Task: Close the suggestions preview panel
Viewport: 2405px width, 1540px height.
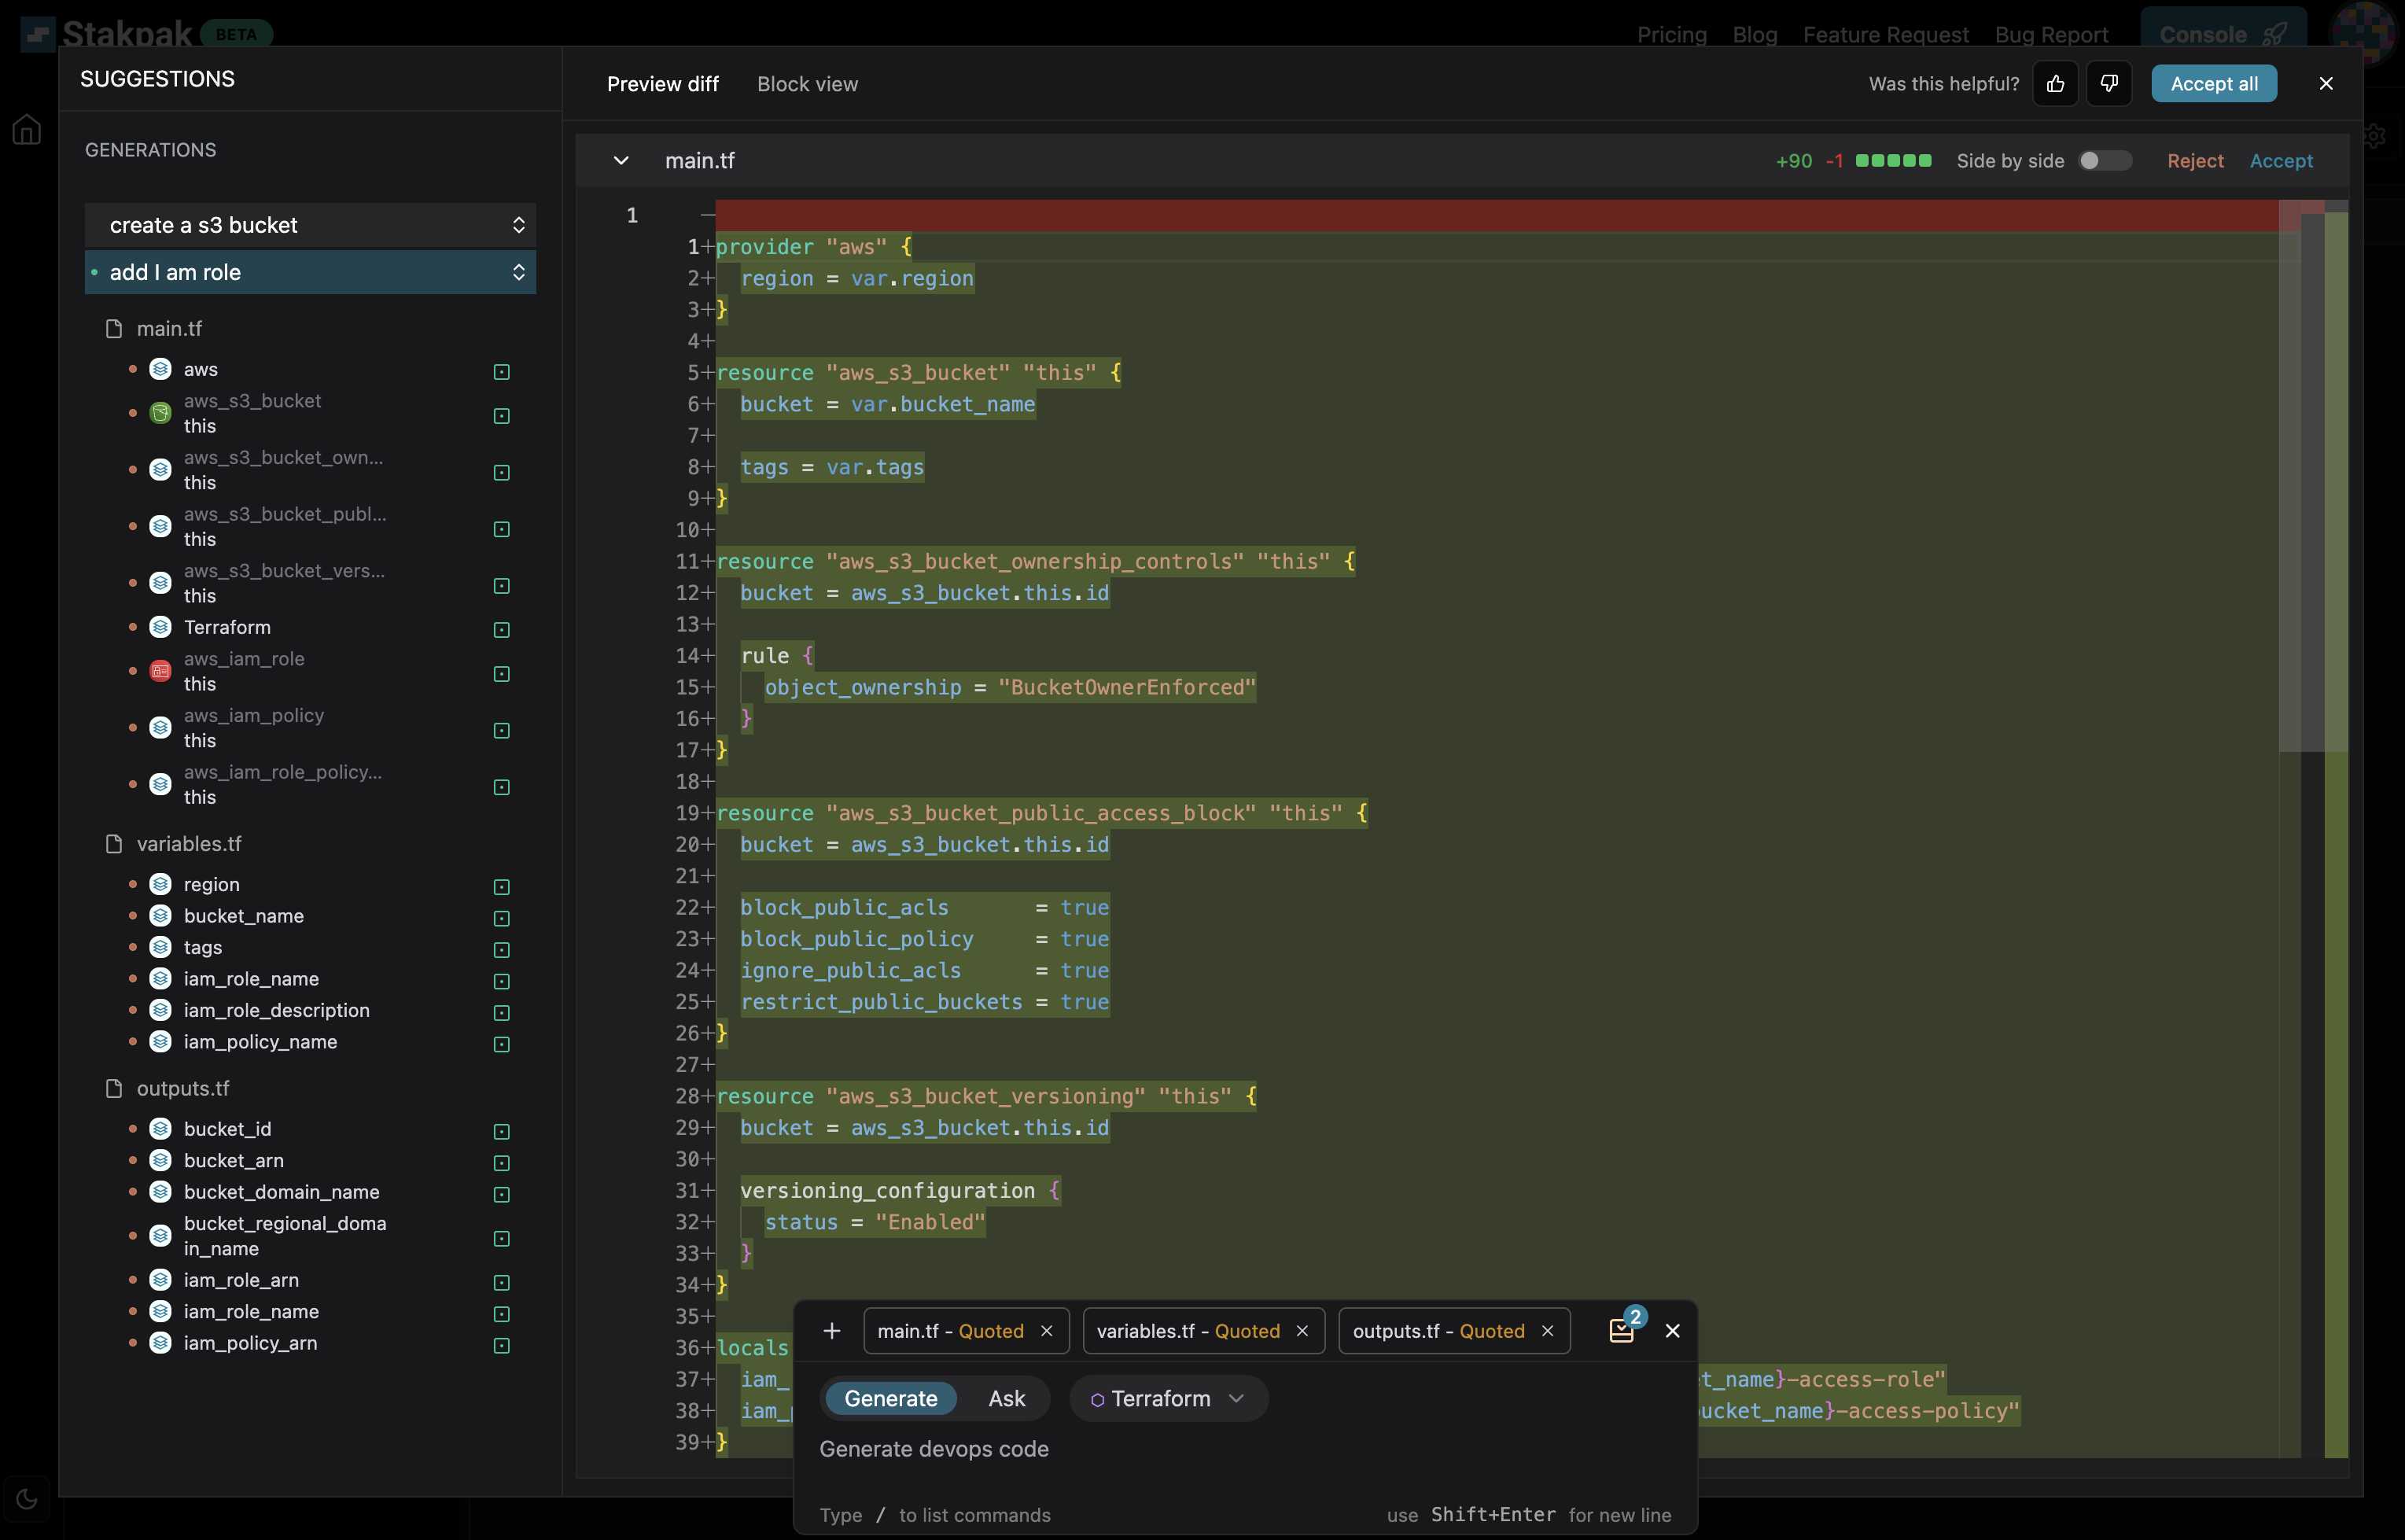Action: coord(2326,84)
